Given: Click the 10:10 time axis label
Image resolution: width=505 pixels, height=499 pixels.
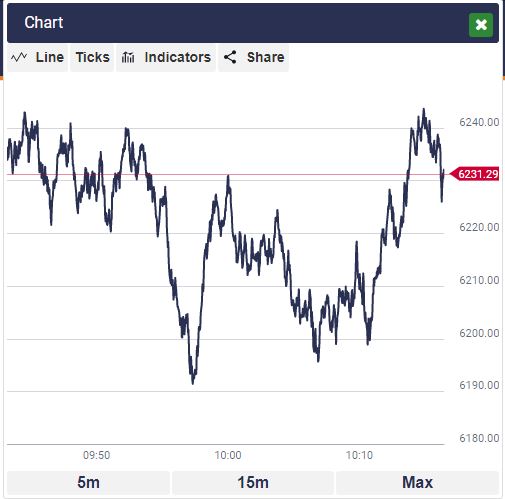Looking at the screenshot, I should [359, 455].
